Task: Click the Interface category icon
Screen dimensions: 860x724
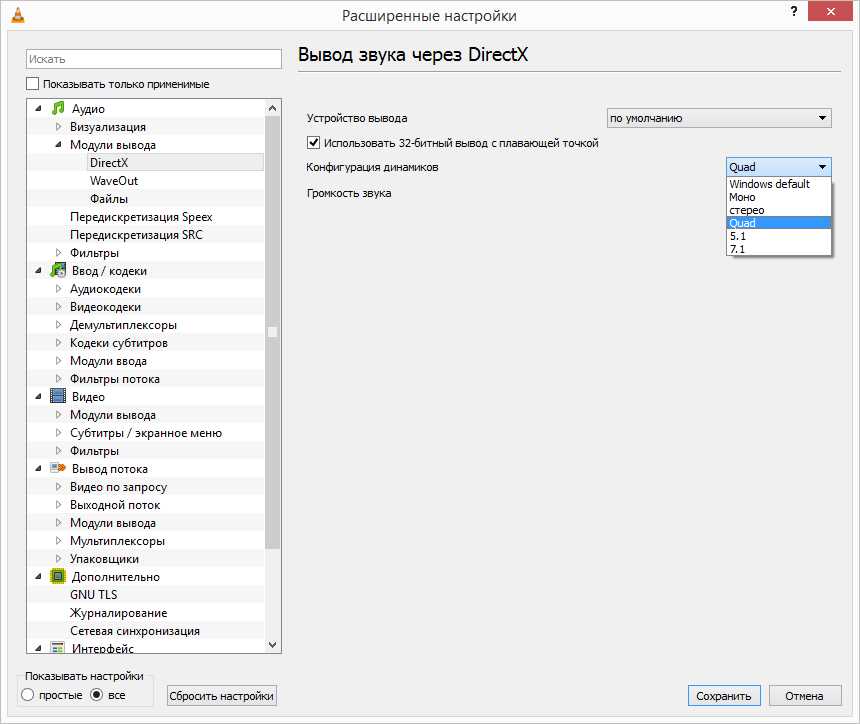Action: (58, 648)
